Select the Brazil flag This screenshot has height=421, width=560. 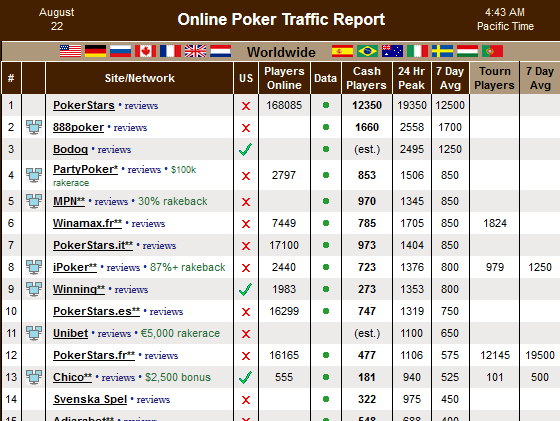pos(368,51)
